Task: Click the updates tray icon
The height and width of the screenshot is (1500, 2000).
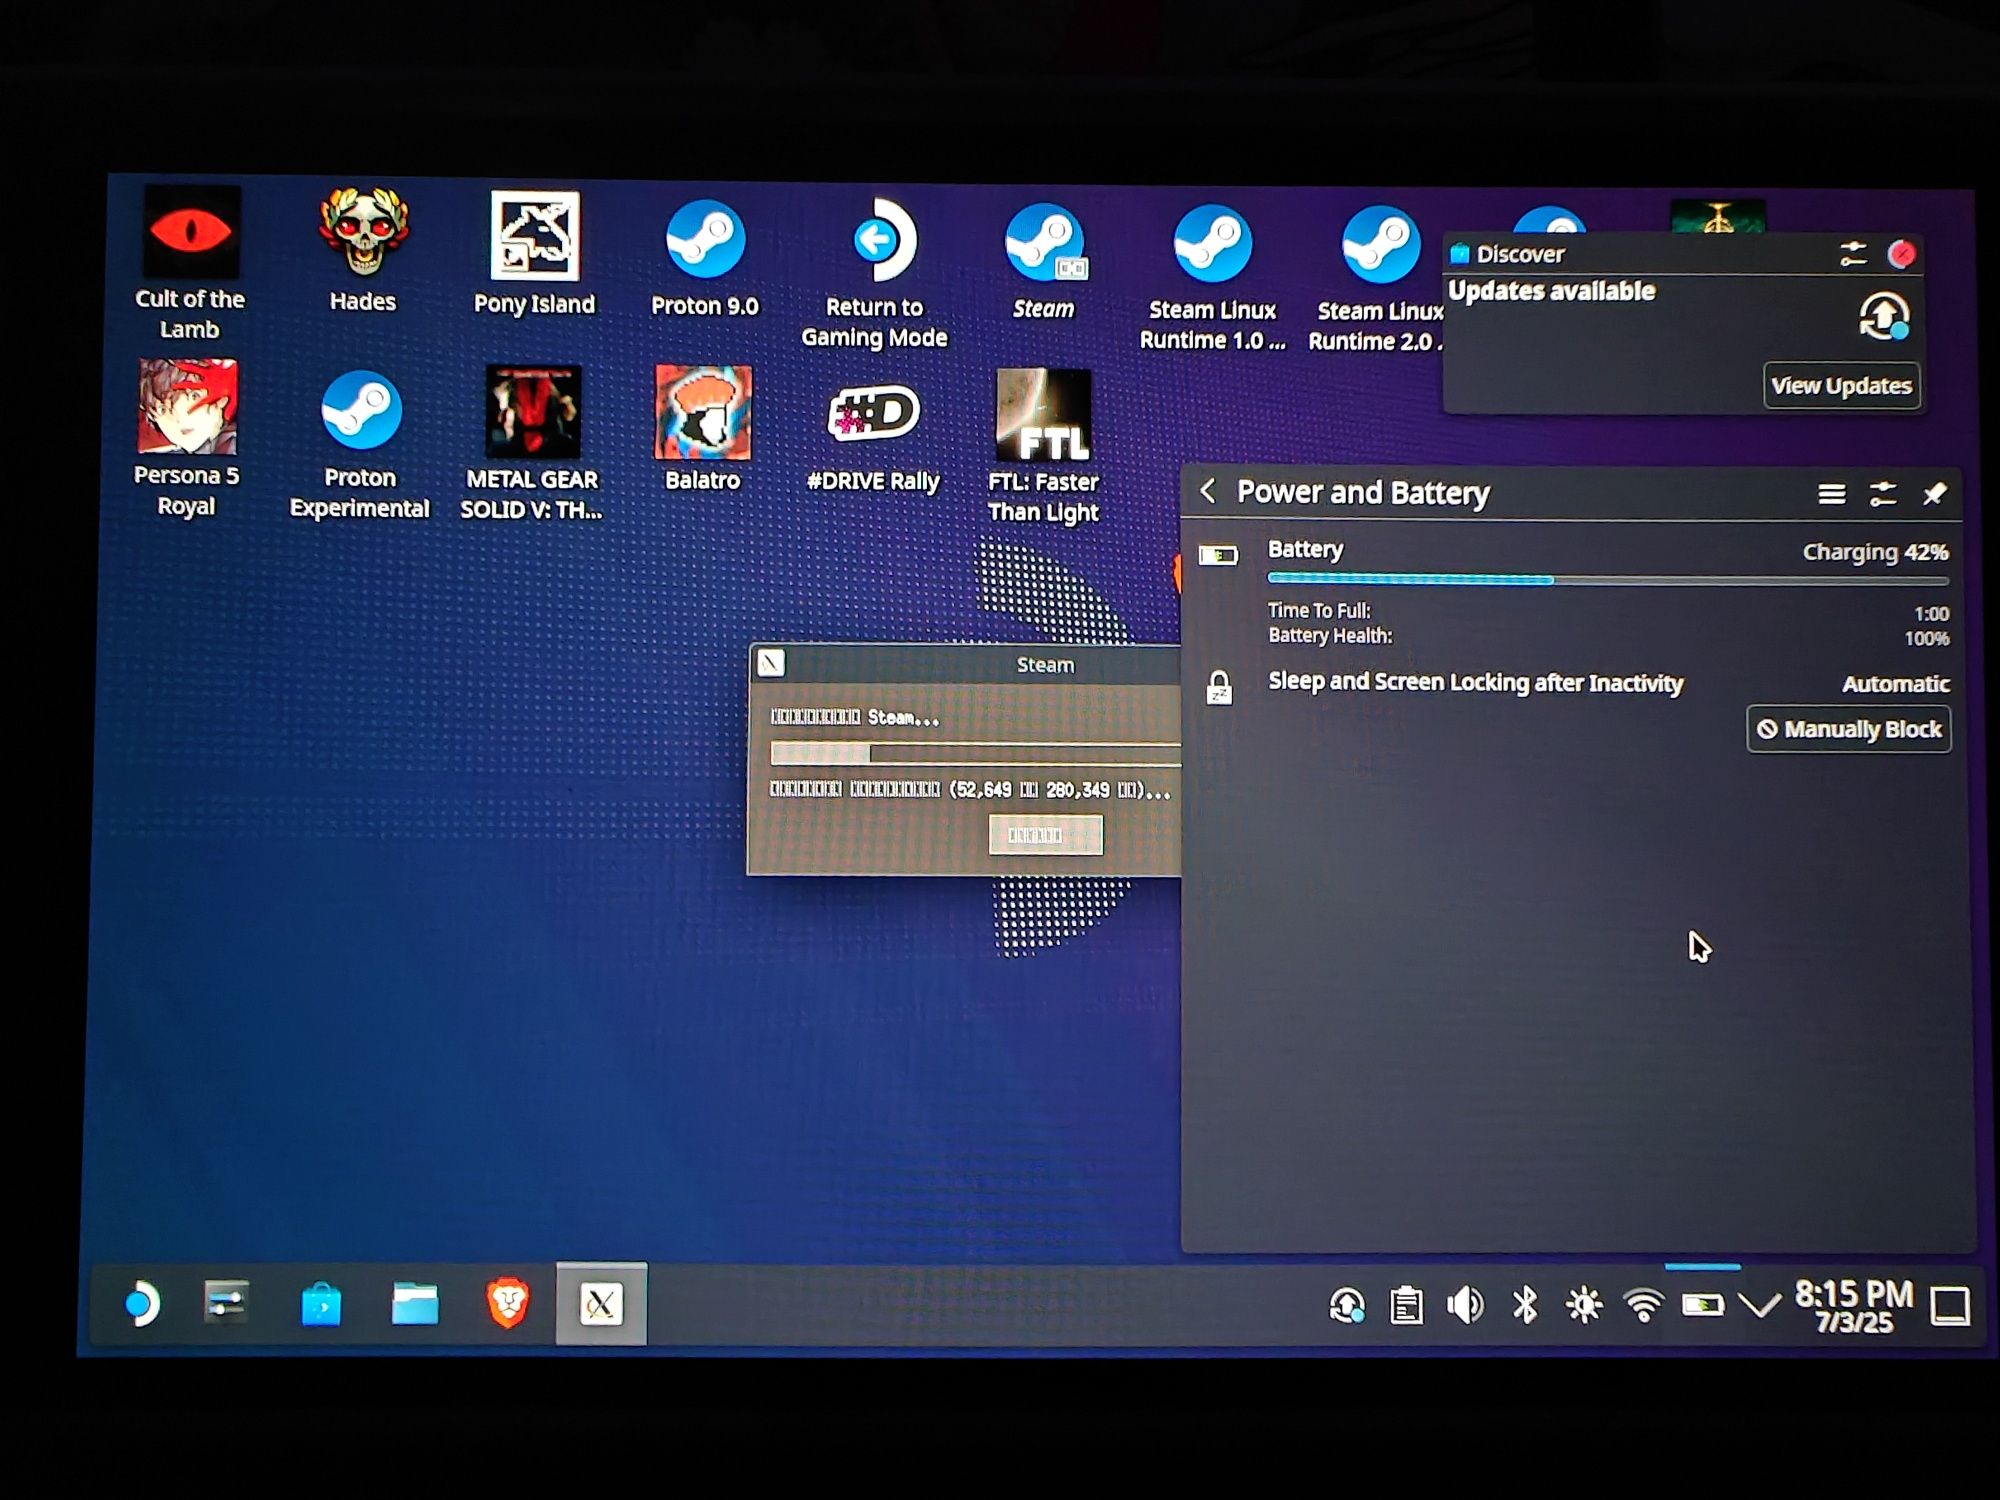Action: click(1346, 1305)
